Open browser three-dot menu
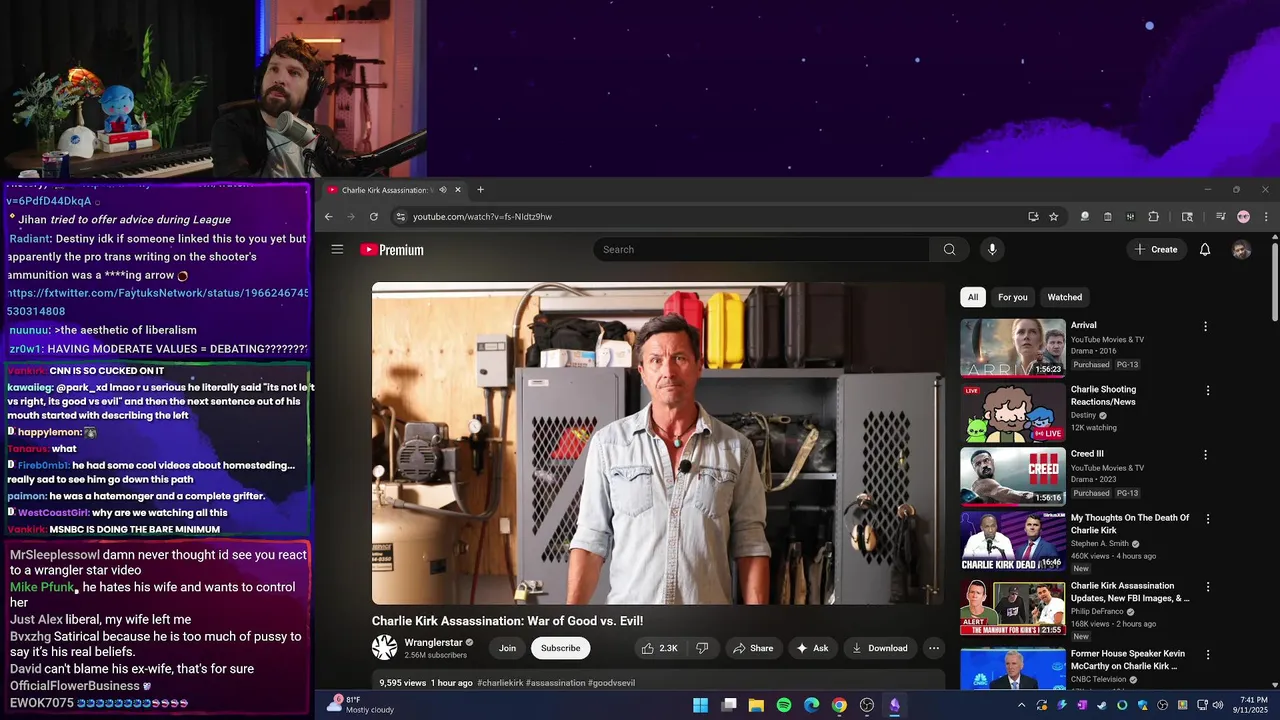Image resolution: width=1280 pixels, height=720 pixels. (x=1266, y=216)
